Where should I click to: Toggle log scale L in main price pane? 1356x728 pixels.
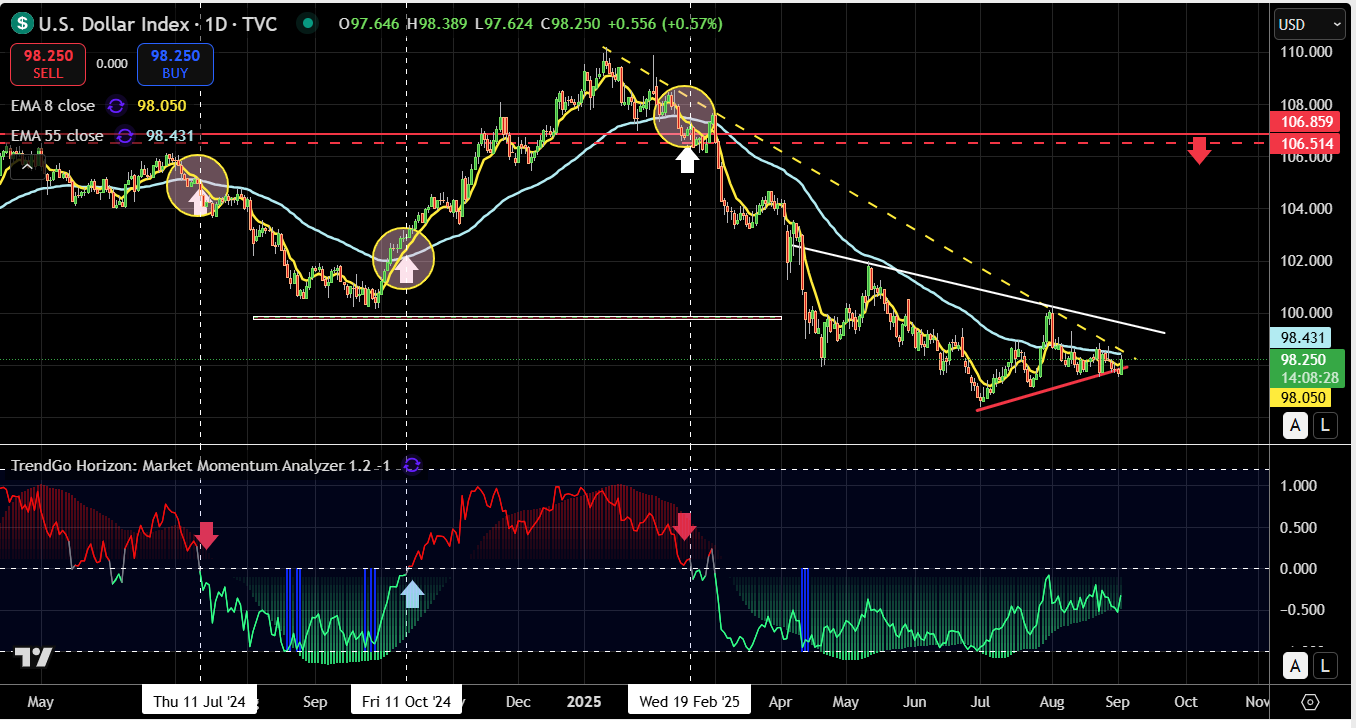tap(1325, 426)
